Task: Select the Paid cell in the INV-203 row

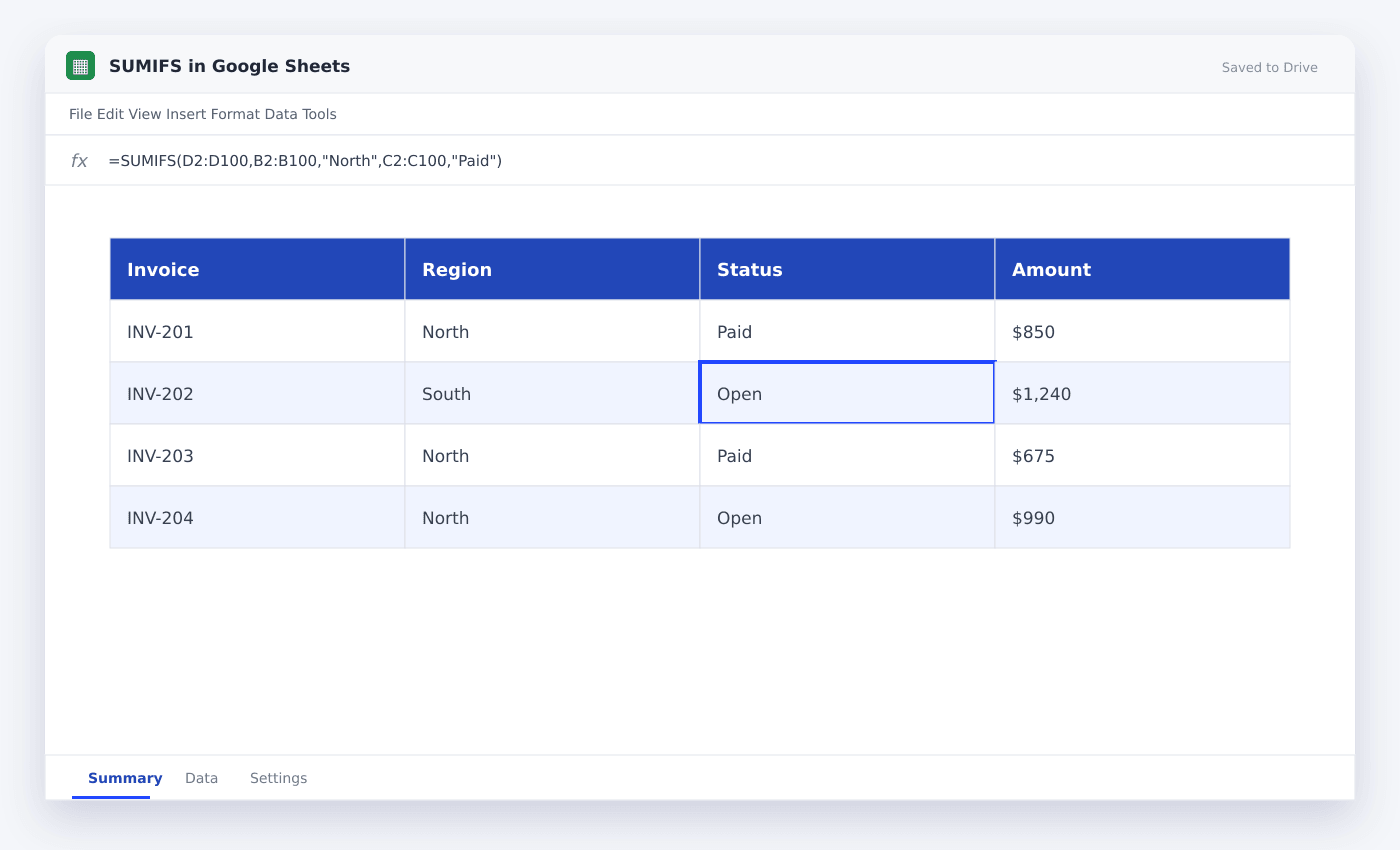Action: [847, 455]
